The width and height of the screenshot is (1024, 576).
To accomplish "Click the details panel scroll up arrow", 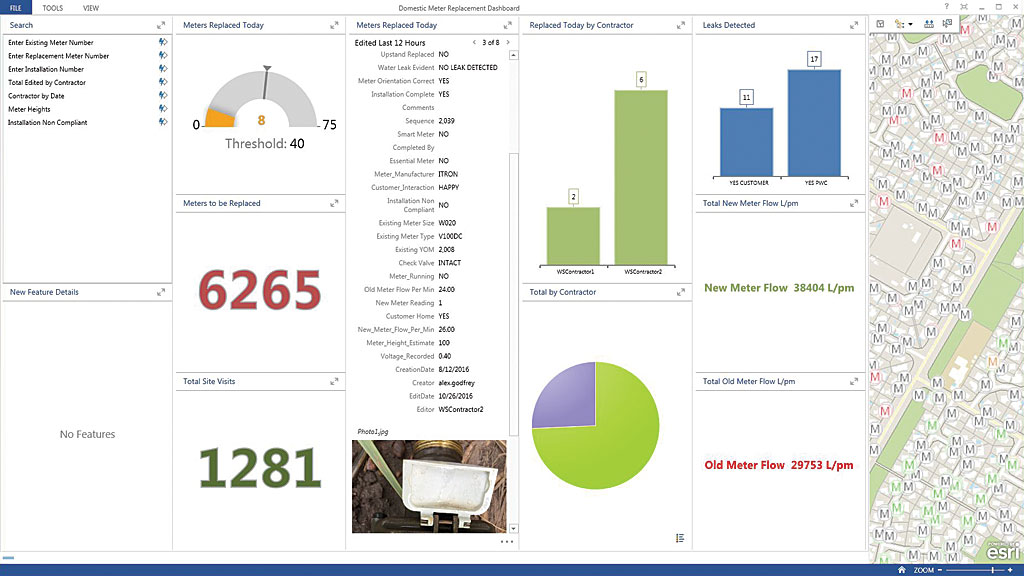I will pyautogui.click(x=513, y=55).
